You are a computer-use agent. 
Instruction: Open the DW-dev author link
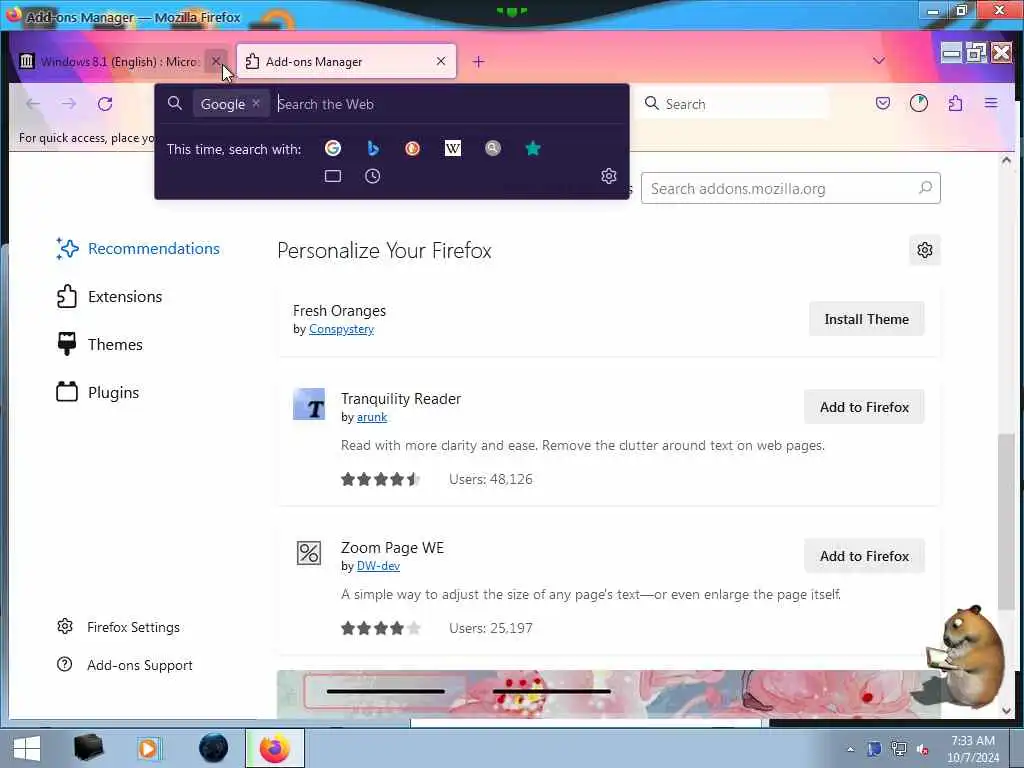click(x=378, y=566)
